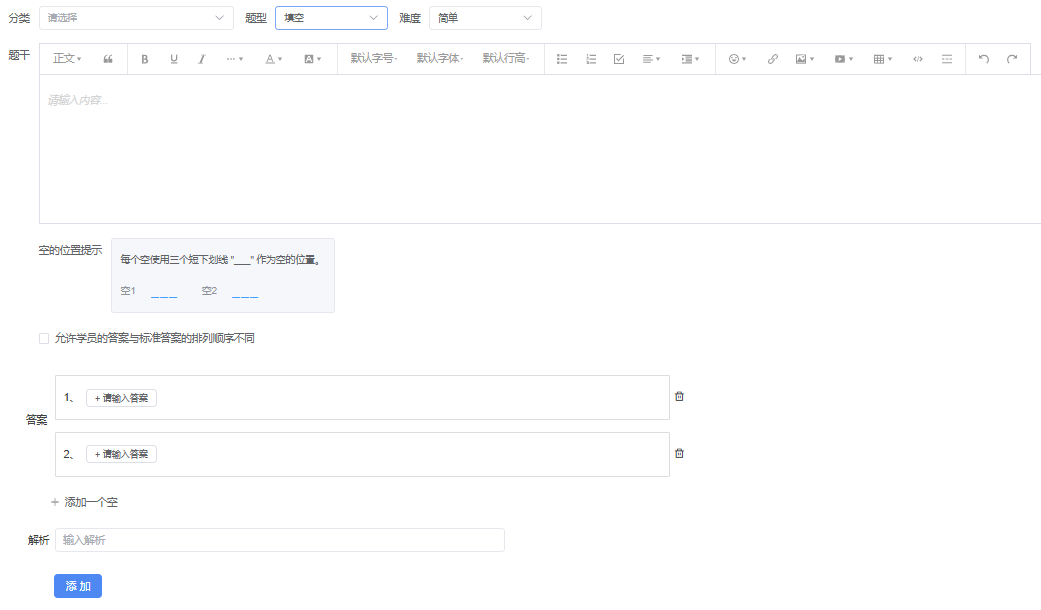Click the undo arrow in the toolbar
Image resolution: width=1041 pixels, height=610 pixels.
[983, 59]
